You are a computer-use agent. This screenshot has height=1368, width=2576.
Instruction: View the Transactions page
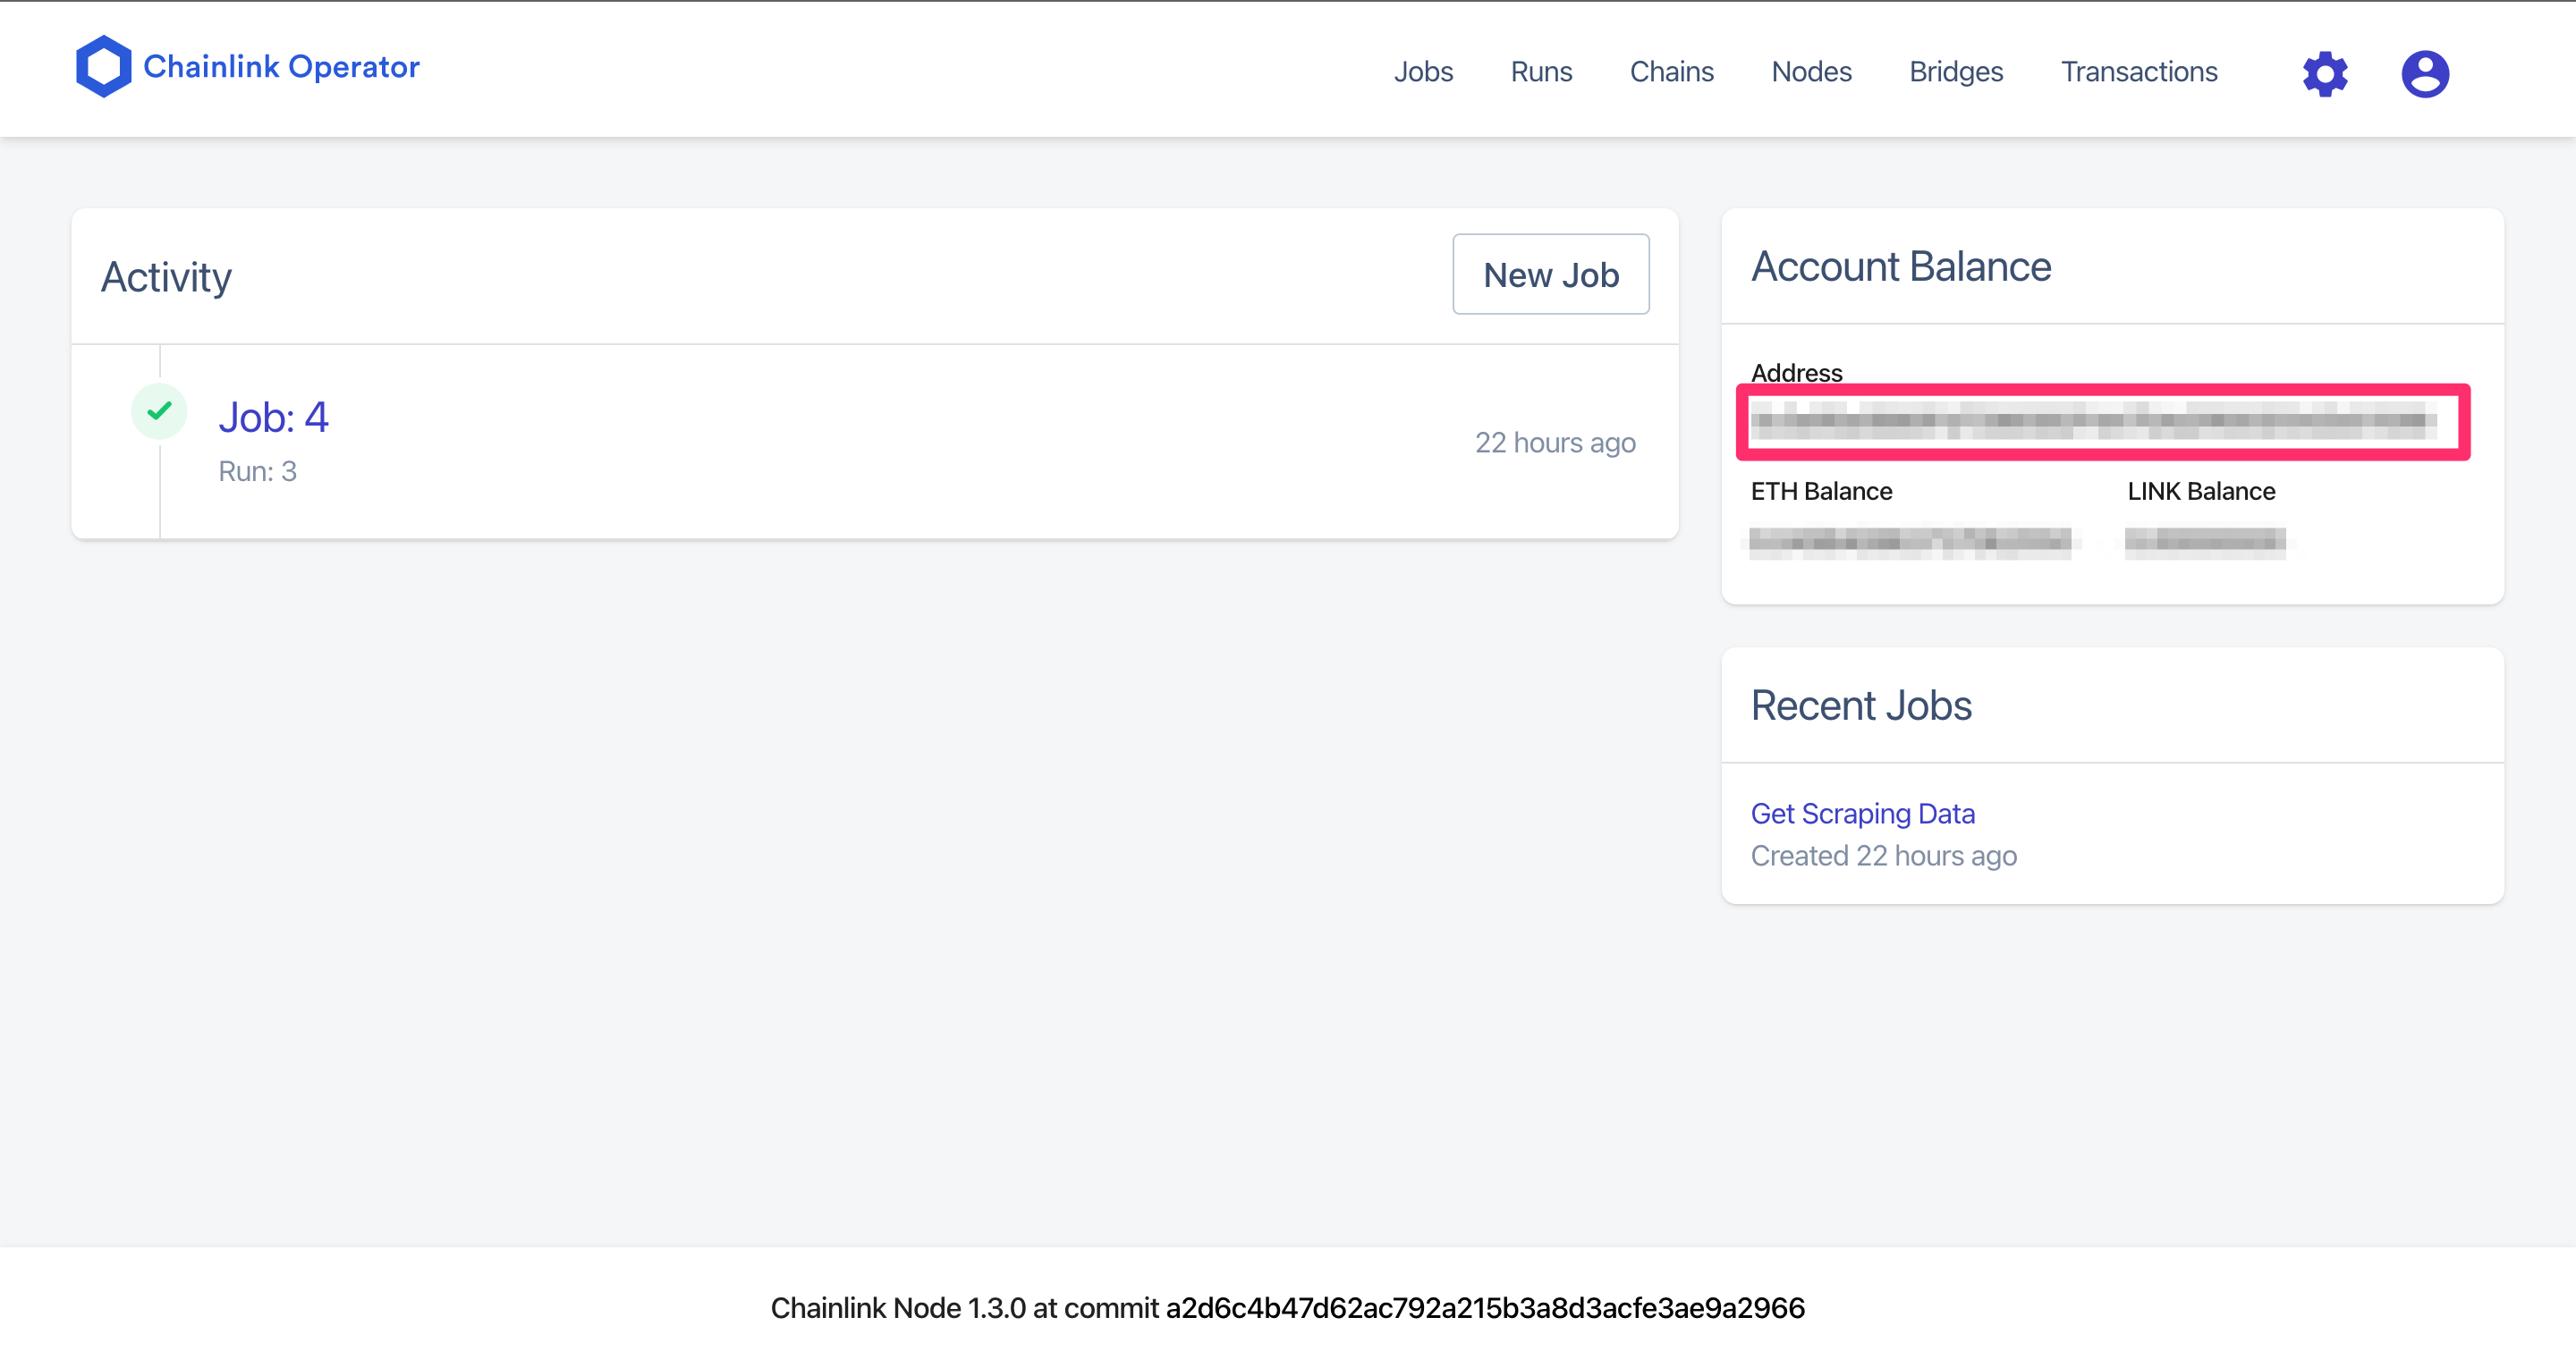pos(2139,72)
